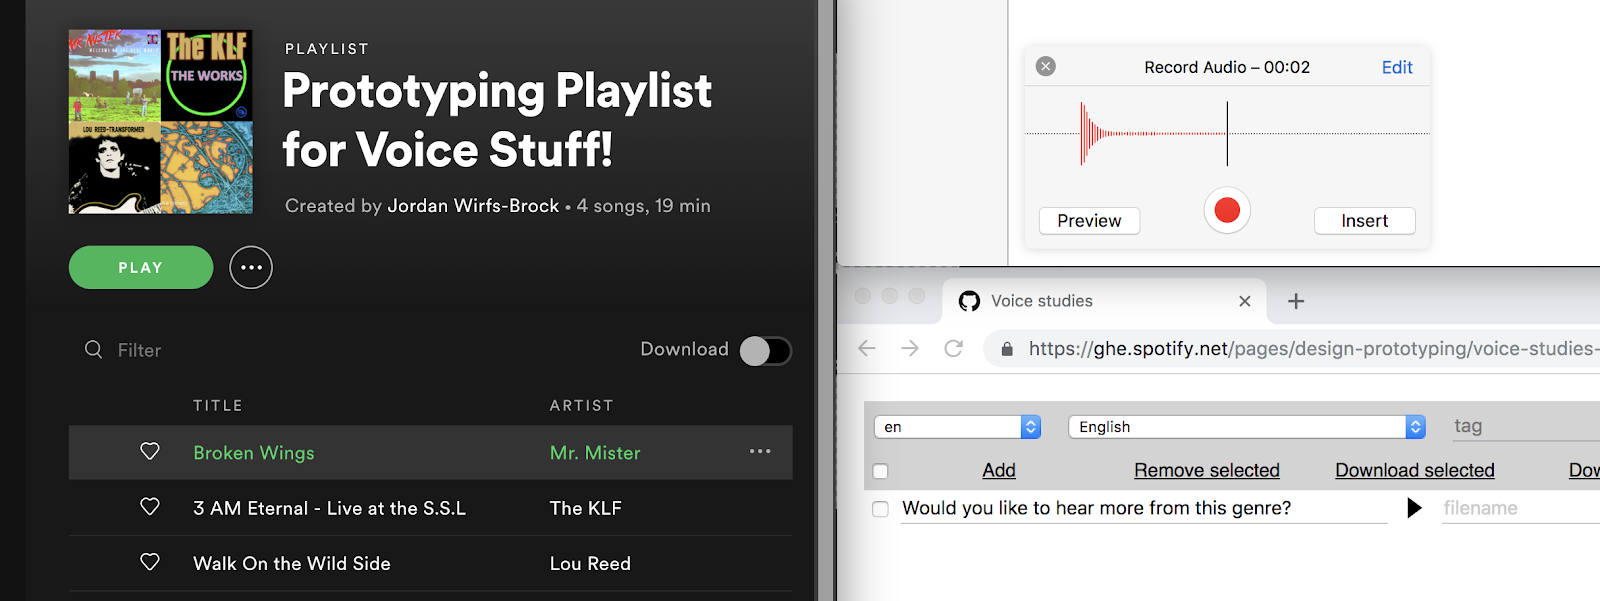Play the 'Would you like to hear' phrase
The width and height of the screenshot is (1600, 601).
pos(1414,508)
